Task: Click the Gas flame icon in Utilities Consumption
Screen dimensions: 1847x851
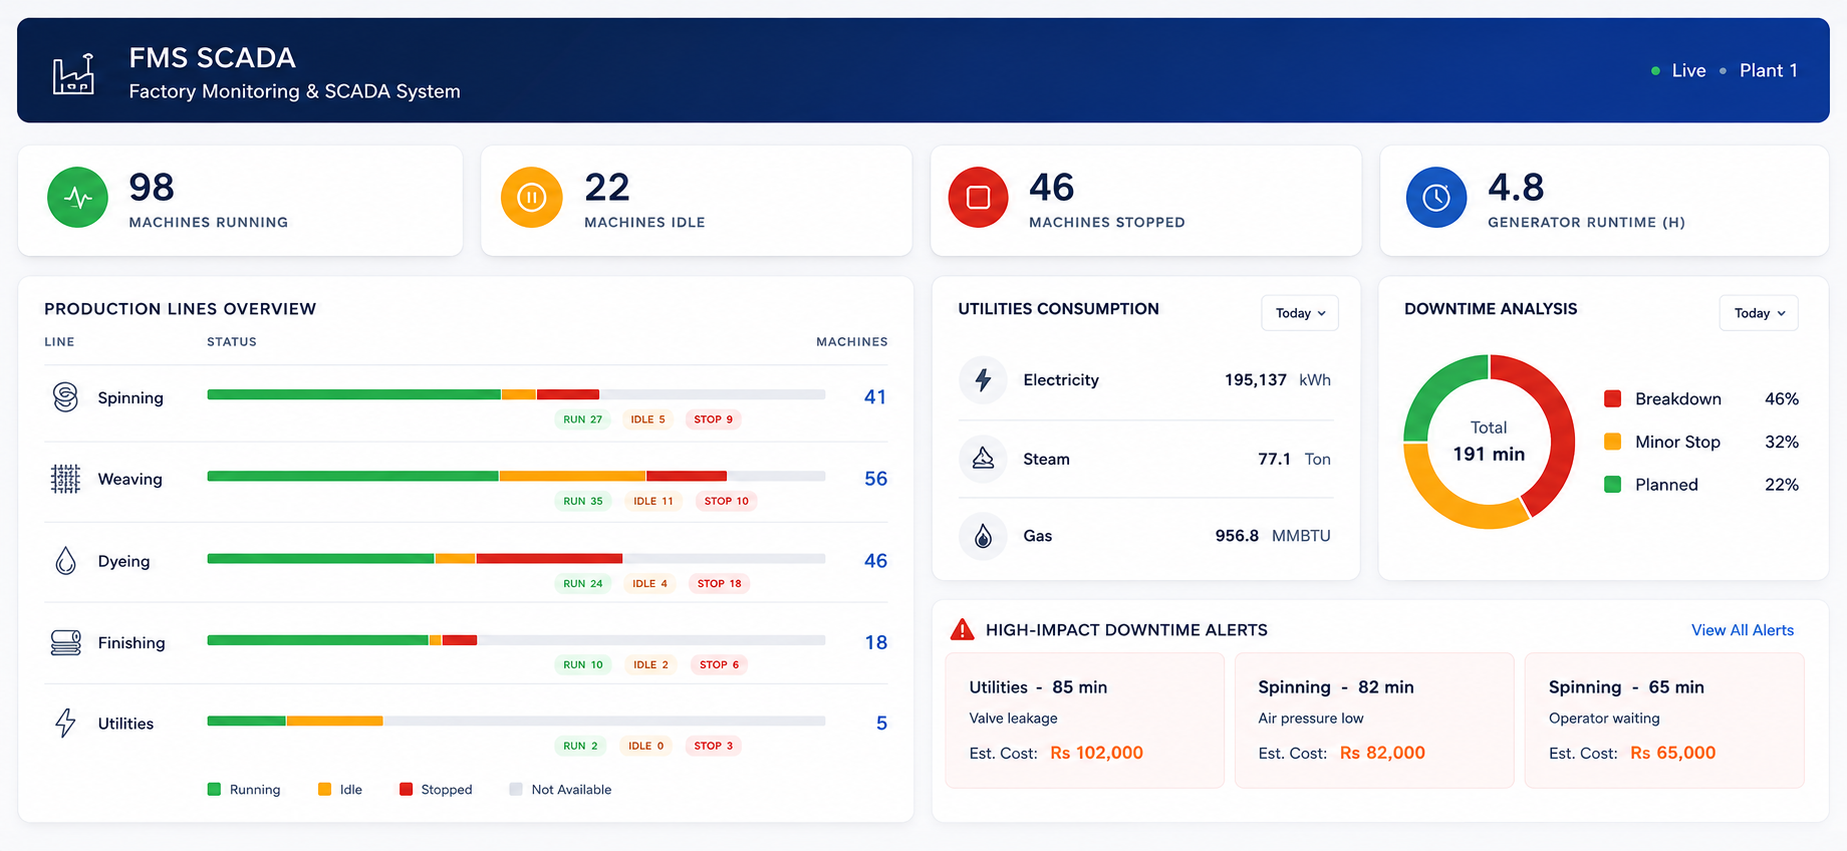Action: pos(983,536)
